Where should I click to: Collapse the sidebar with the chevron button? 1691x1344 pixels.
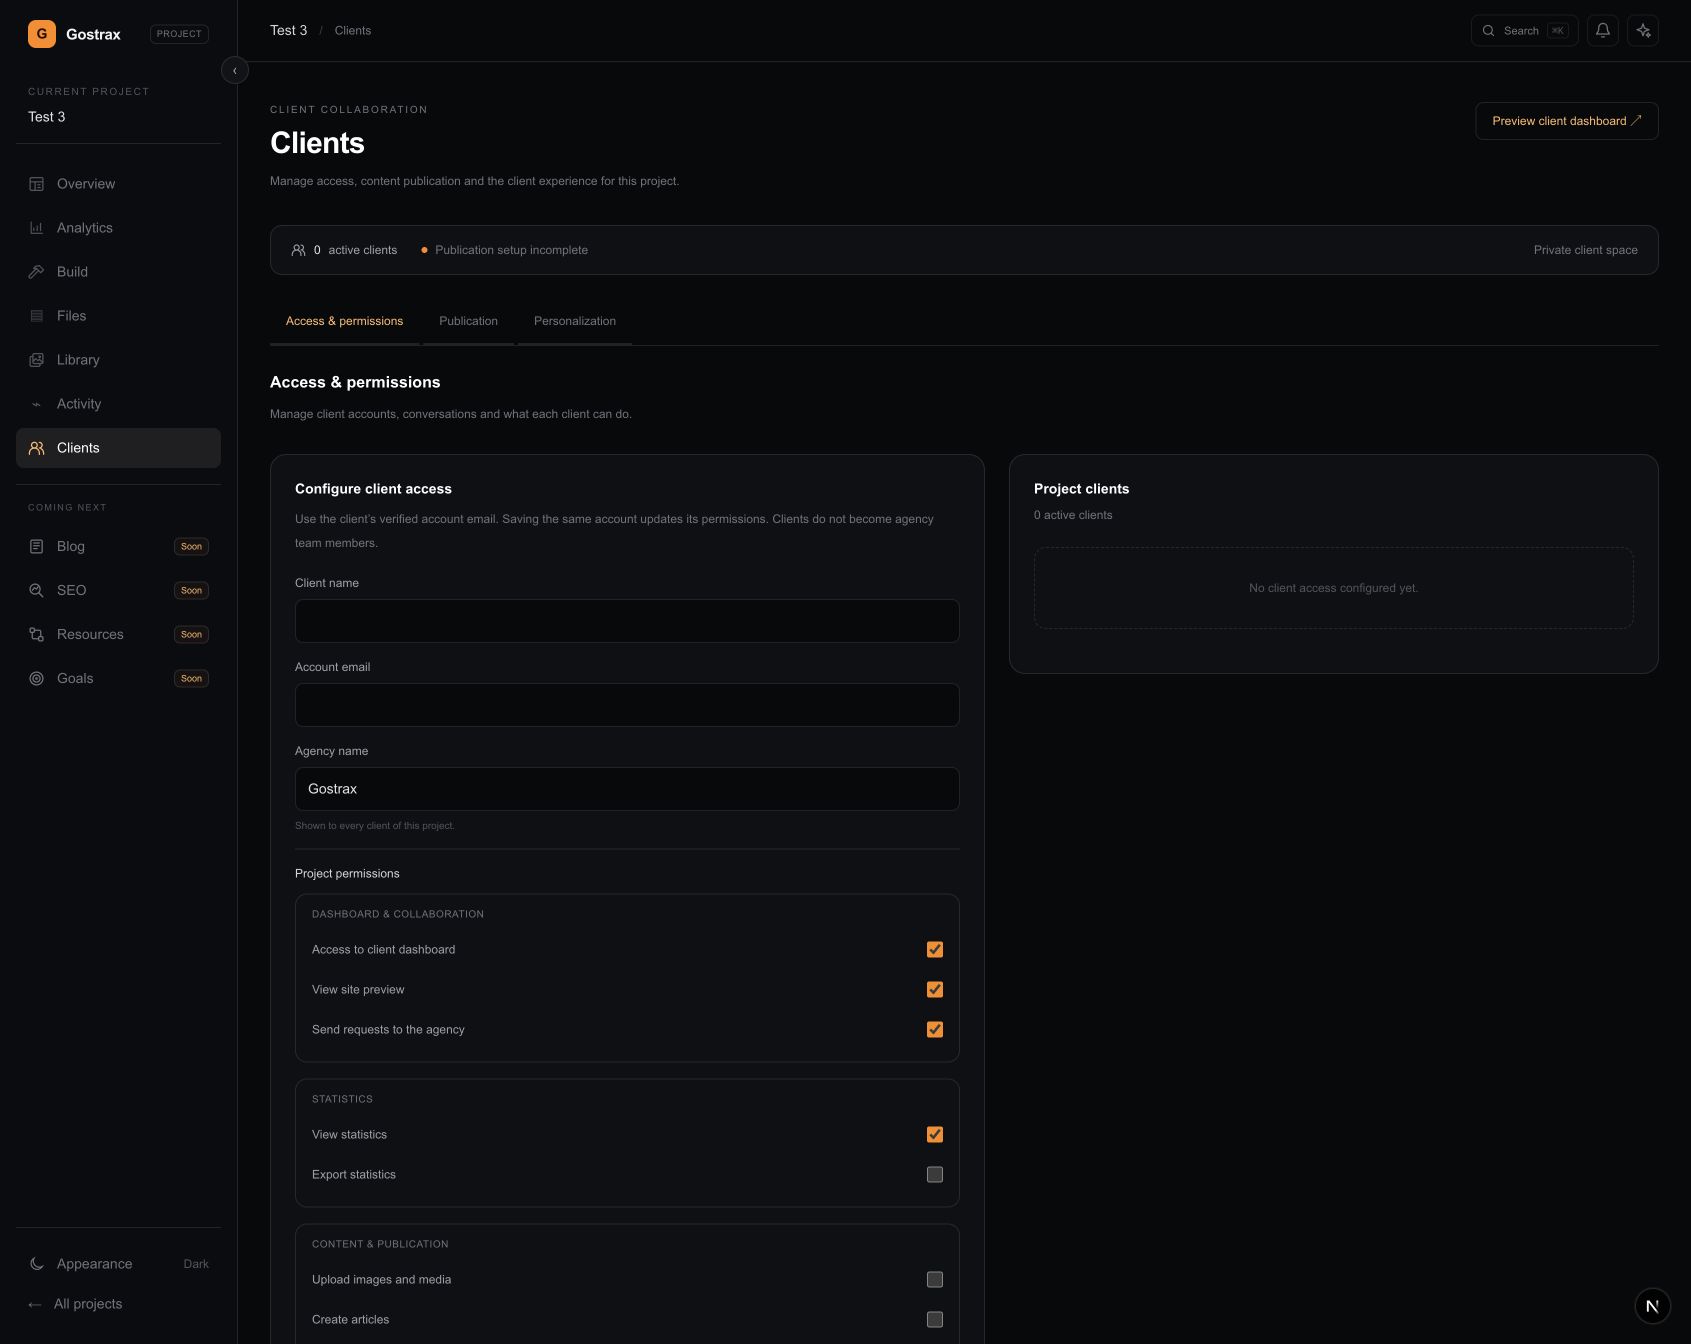235,71
